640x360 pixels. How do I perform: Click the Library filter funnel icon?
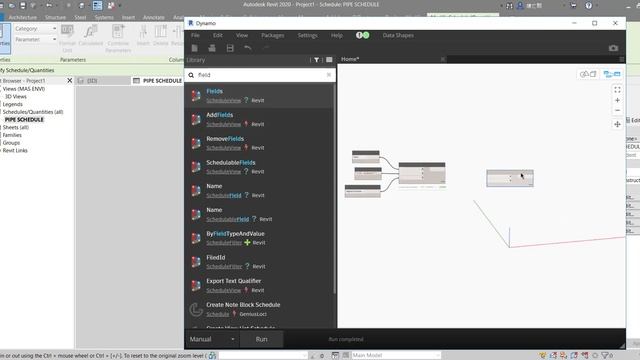pyautogui.click(x=316, y=60)
